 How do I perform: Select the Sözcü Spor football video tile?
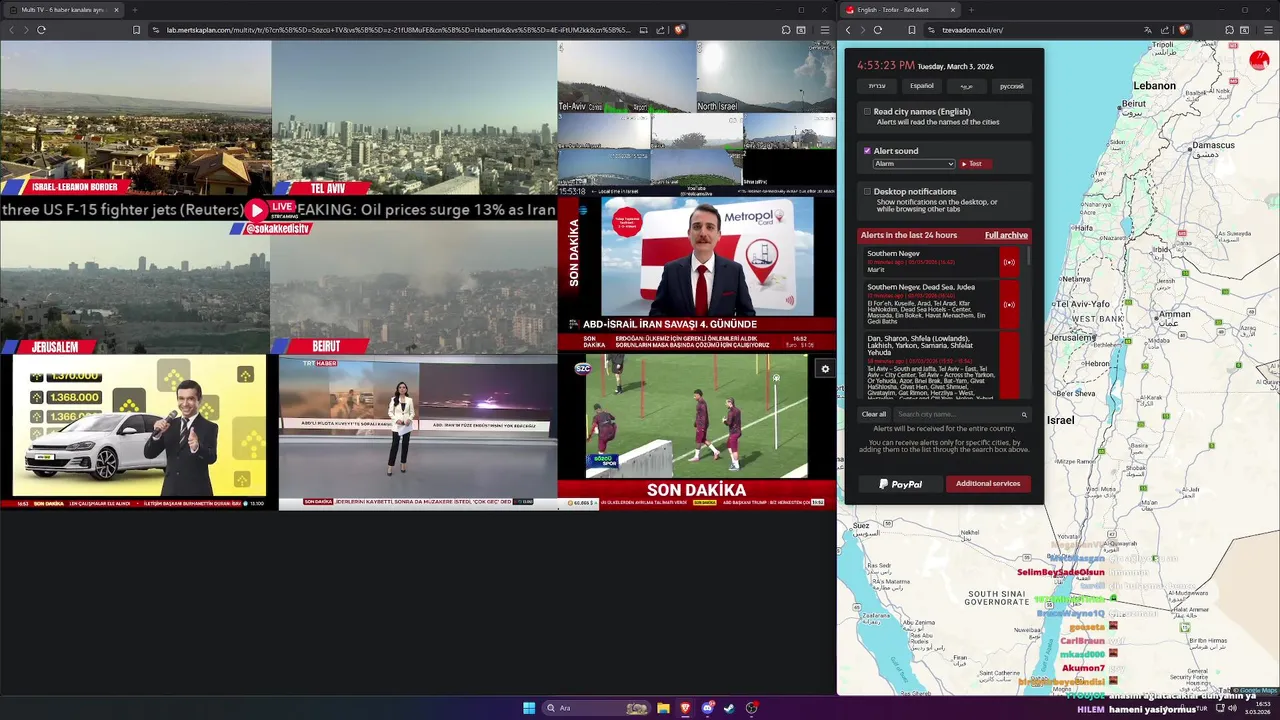pos(697,432)
